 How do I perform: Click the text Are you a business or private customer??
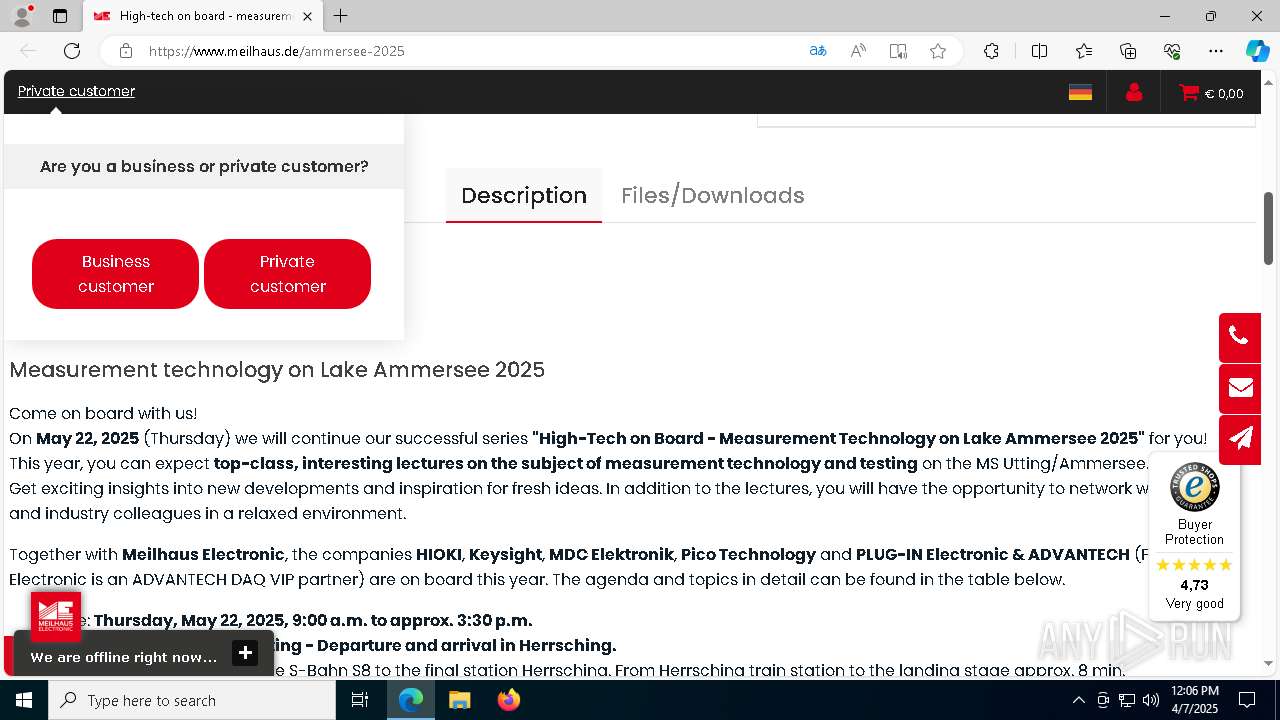pyautogui.click(x=204, y=166)
